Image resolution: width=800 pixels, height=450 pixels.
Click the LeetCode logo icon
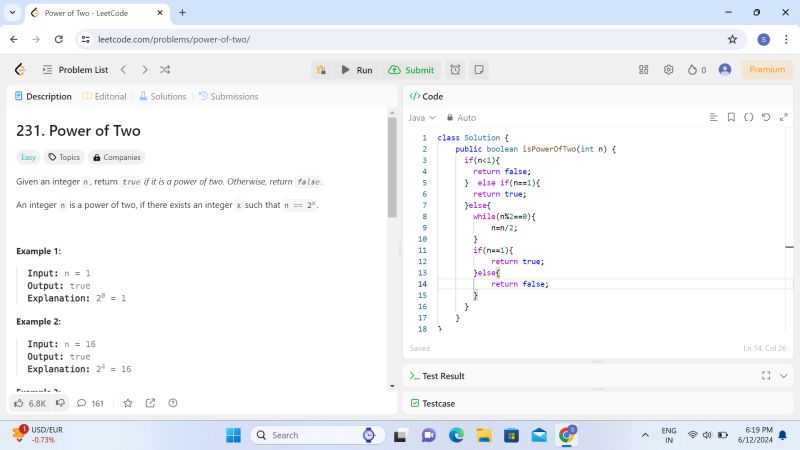pyautogui.click(x=20, y=69)
